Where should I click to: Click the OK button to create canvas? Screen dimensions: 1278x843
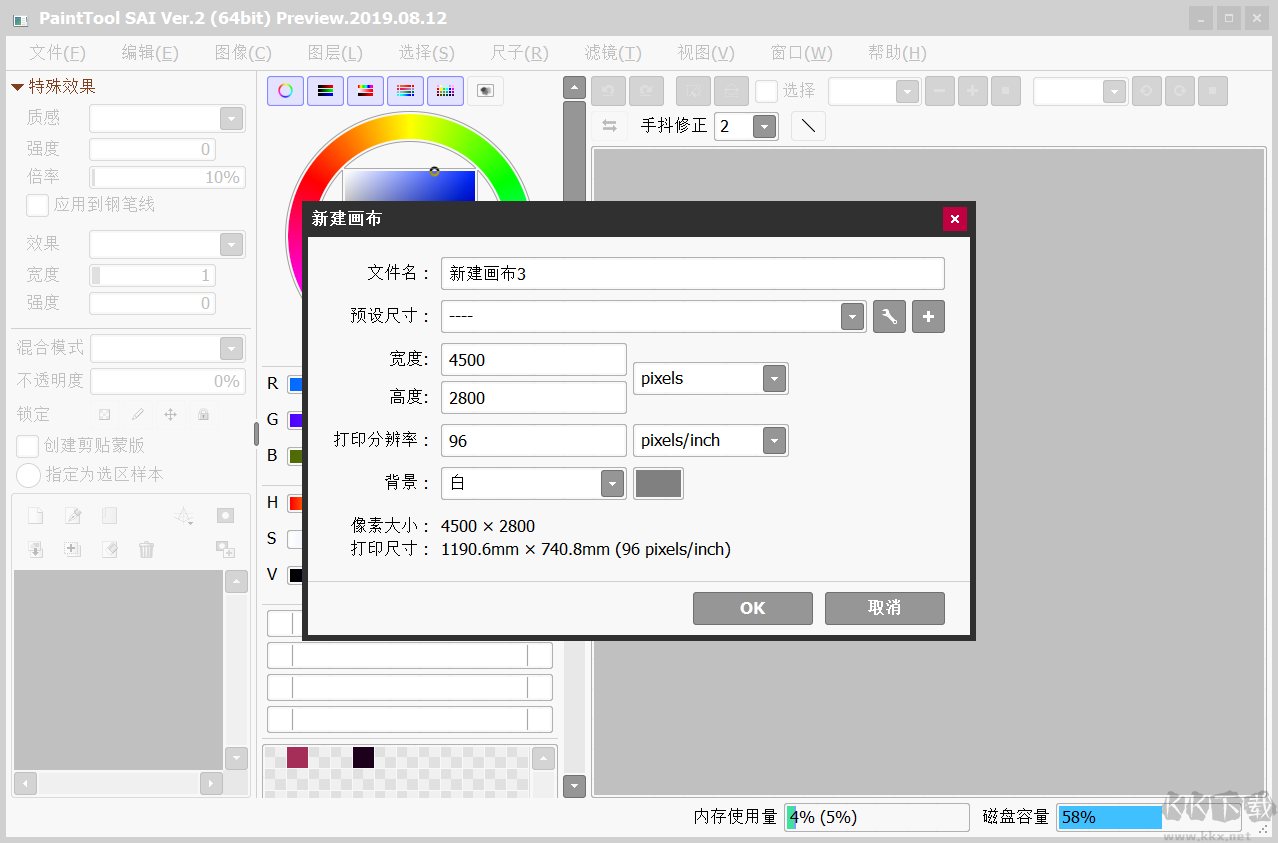point(752,608)
